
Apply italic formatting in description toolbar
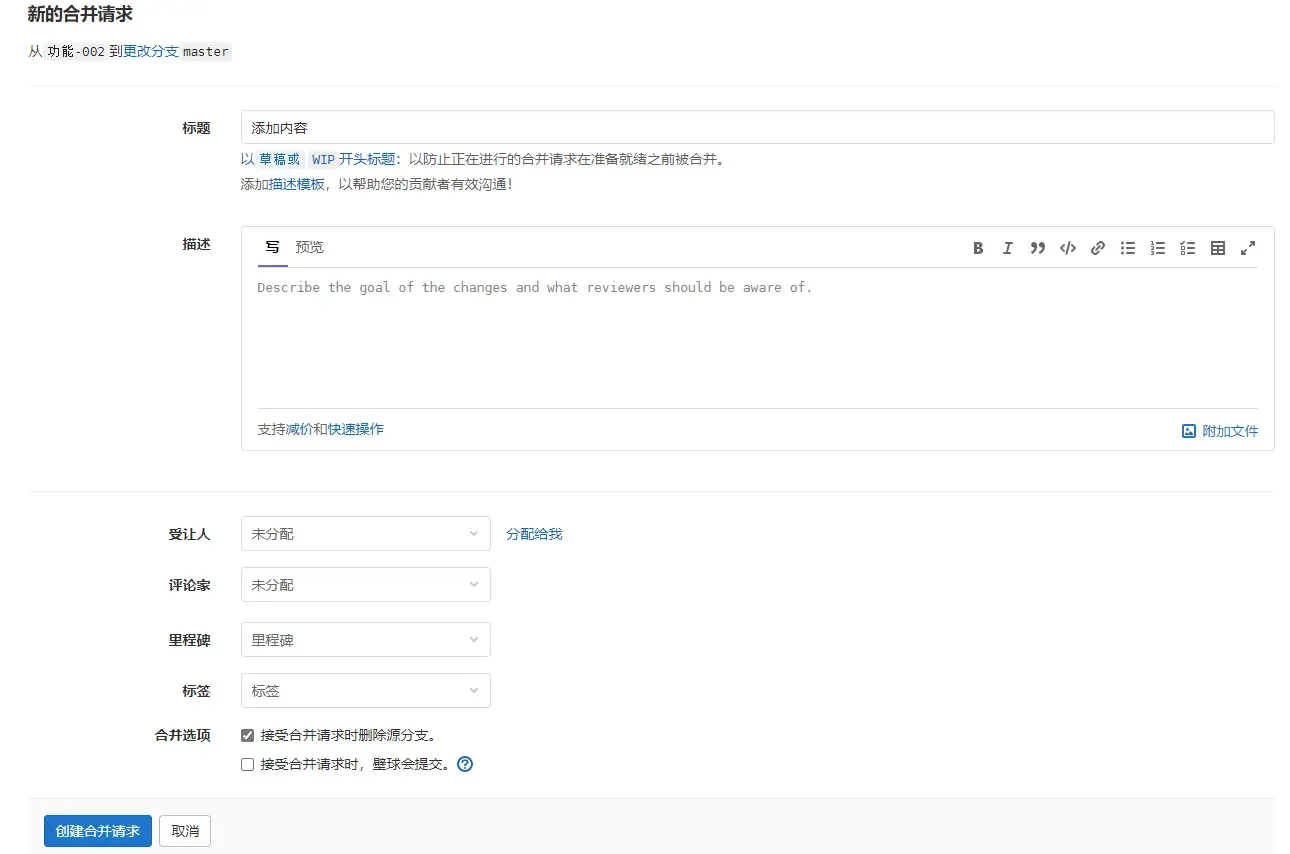click(x=1008, y=248)
